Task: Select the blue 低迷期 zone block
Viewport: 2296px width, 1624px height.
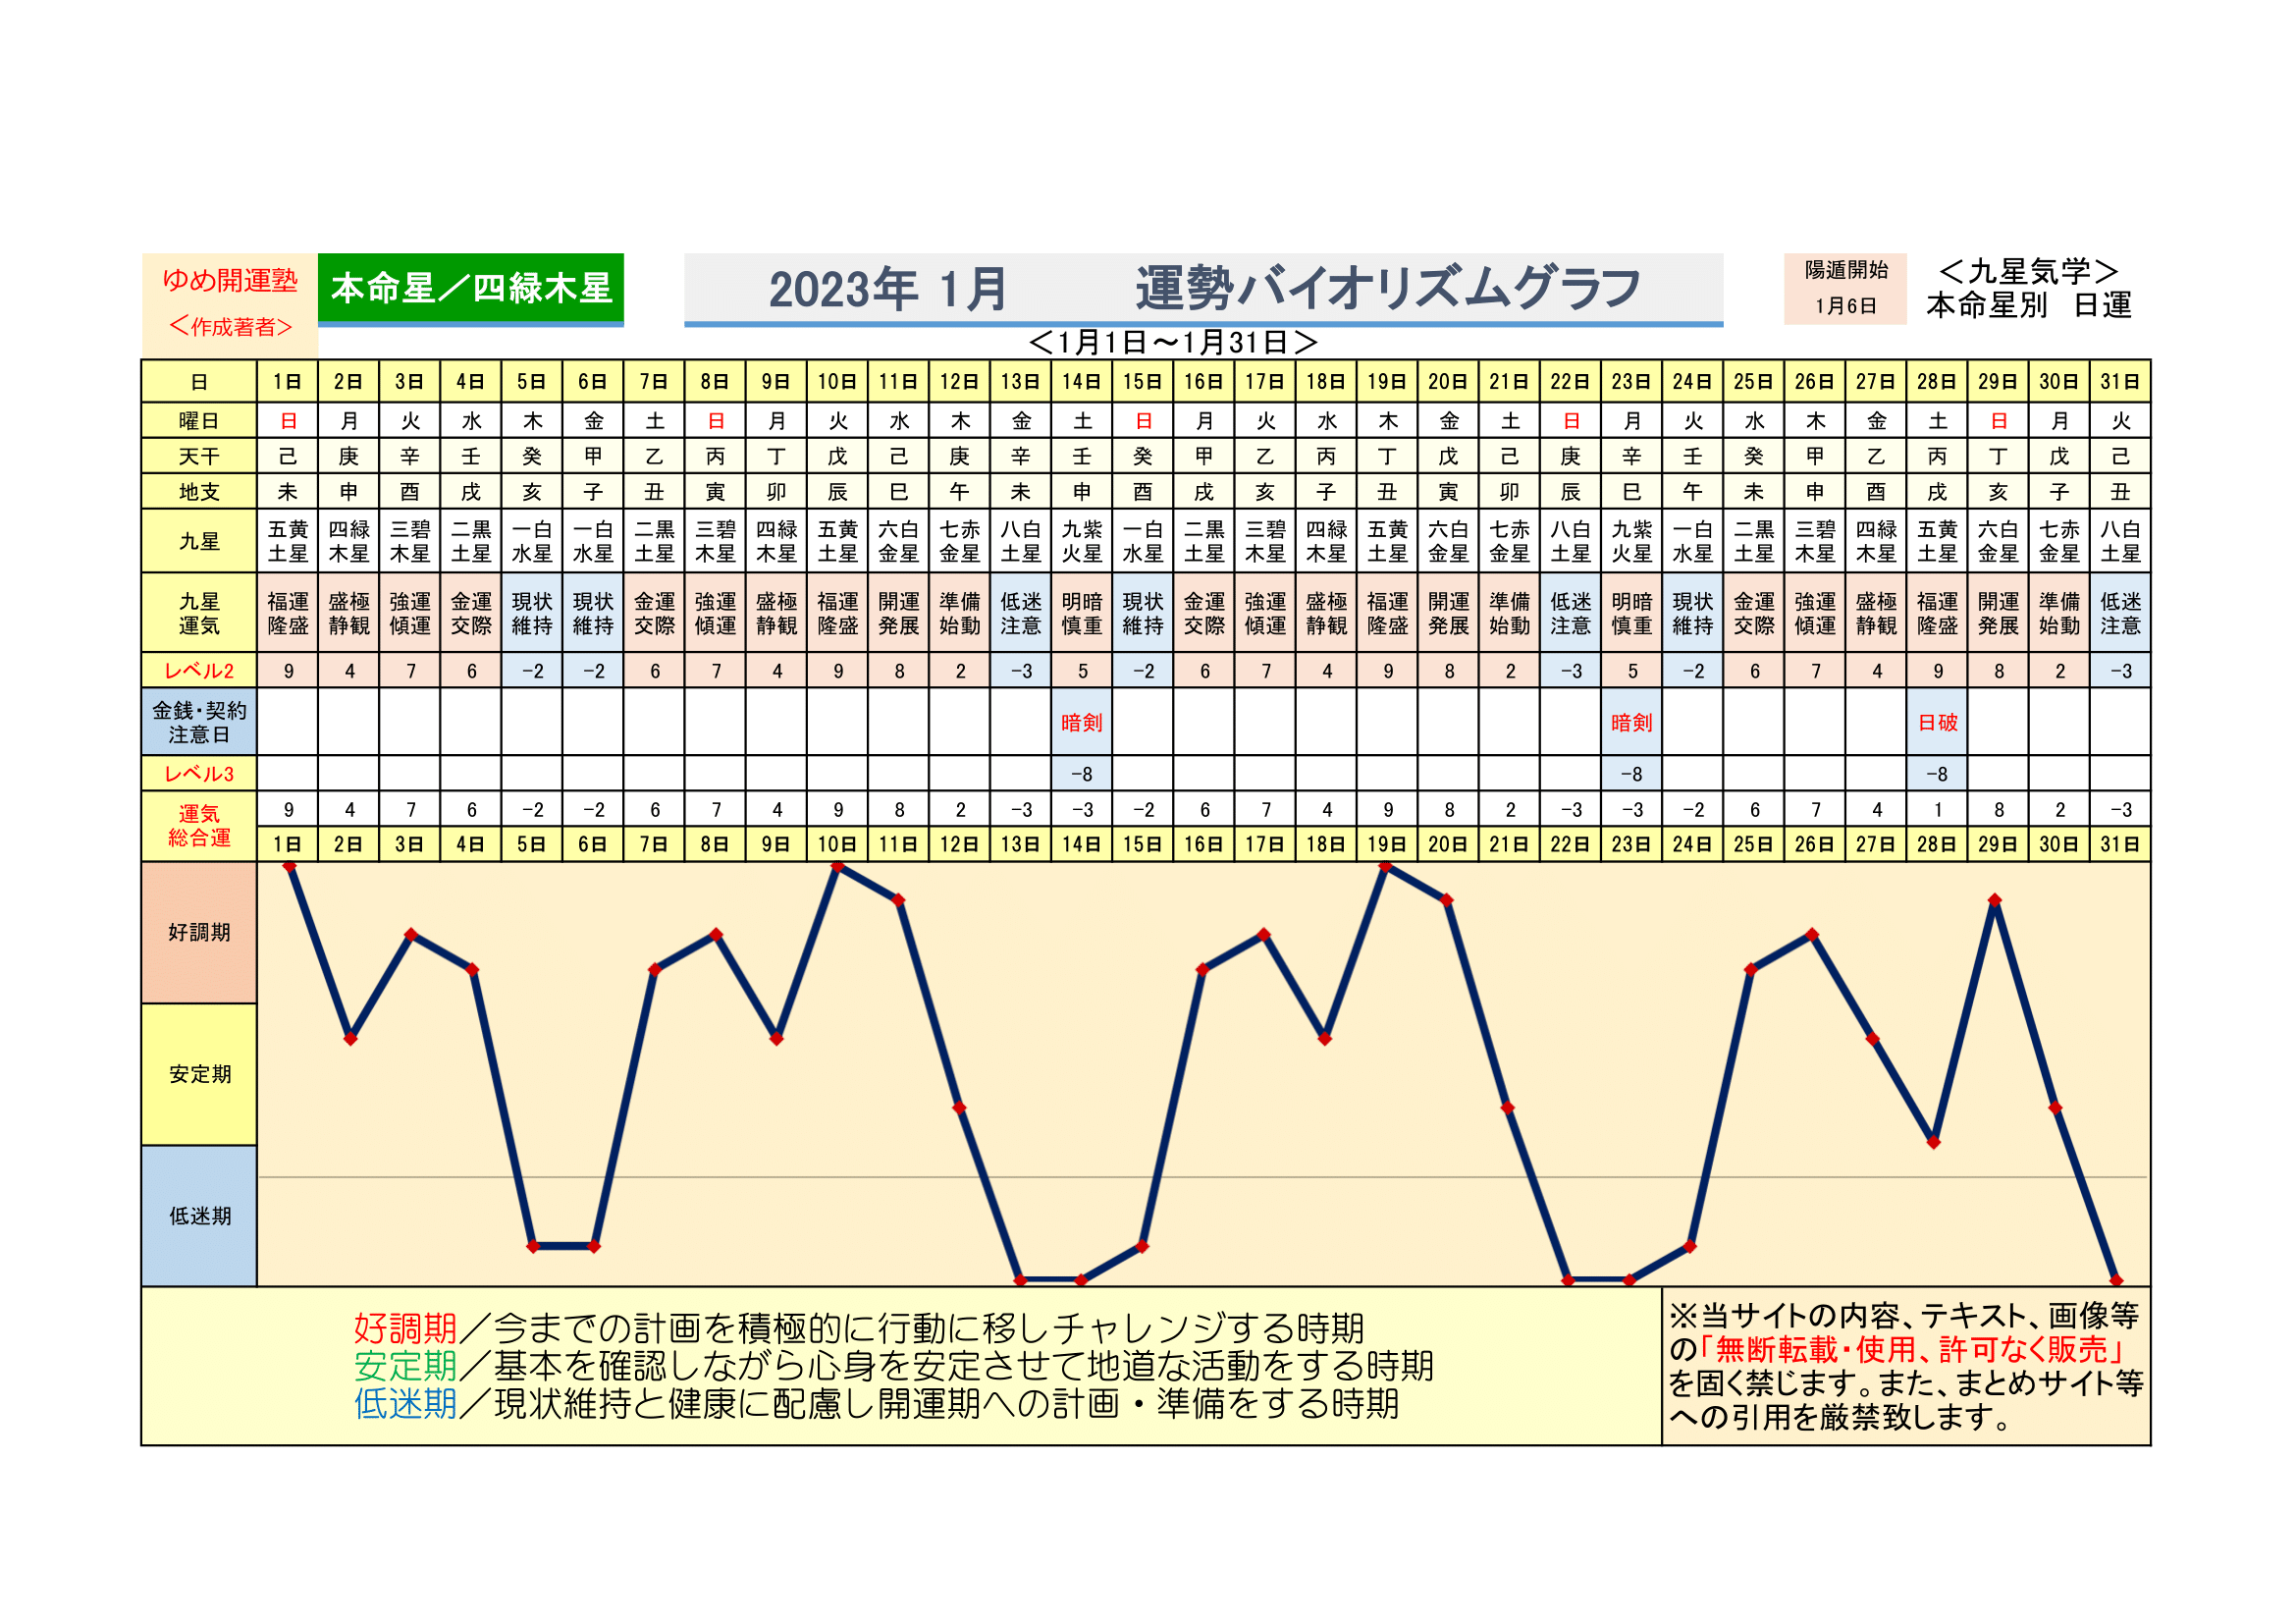Action: 199,1216
